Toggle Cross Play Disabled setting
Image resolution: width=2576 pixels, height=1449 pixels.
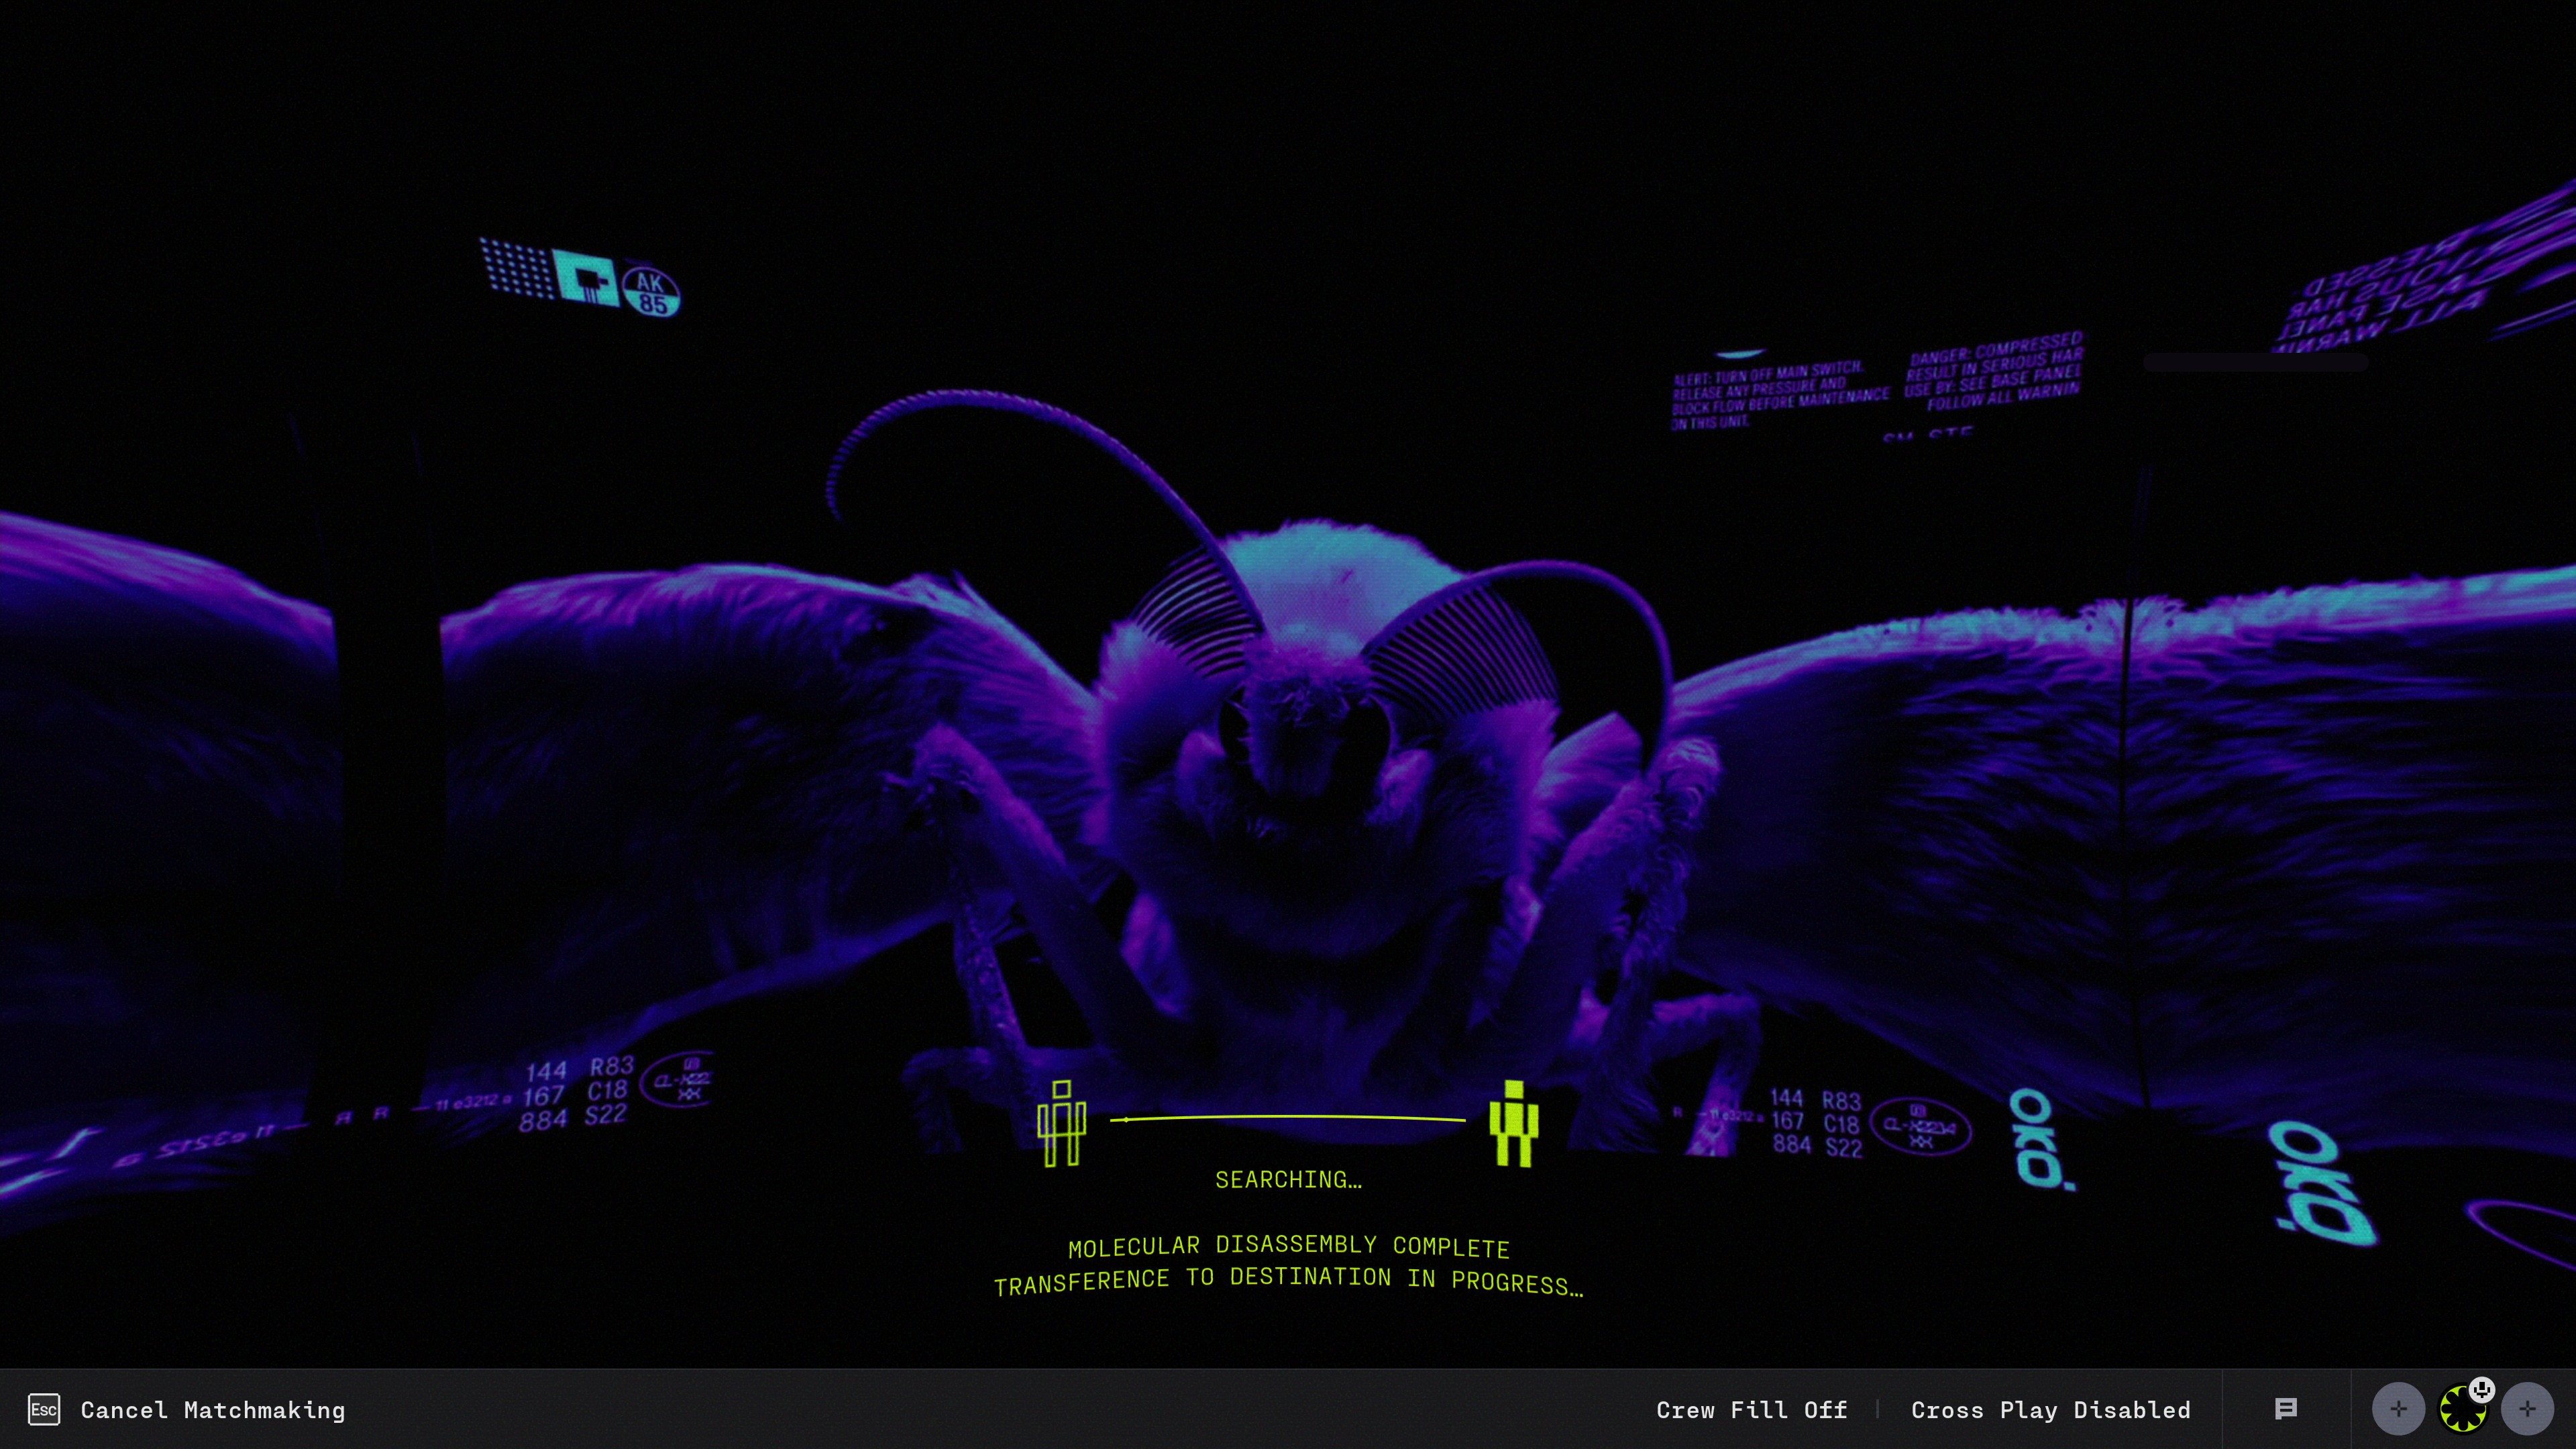coord(2050,1410)
